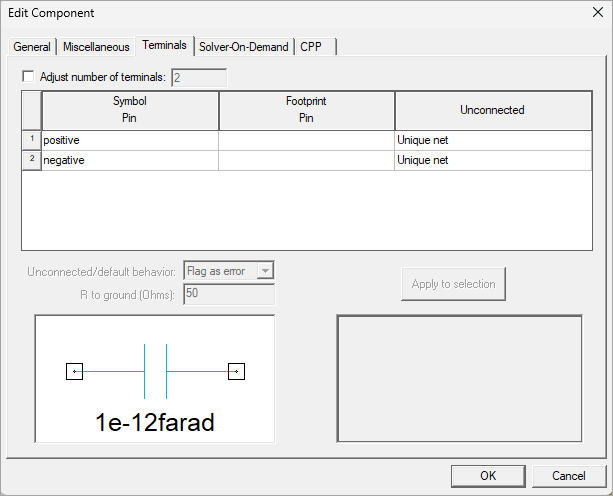This screenshot has height=496, width=613.
Task: Close the Edit Component dialog
Action: tap(598, 12)
